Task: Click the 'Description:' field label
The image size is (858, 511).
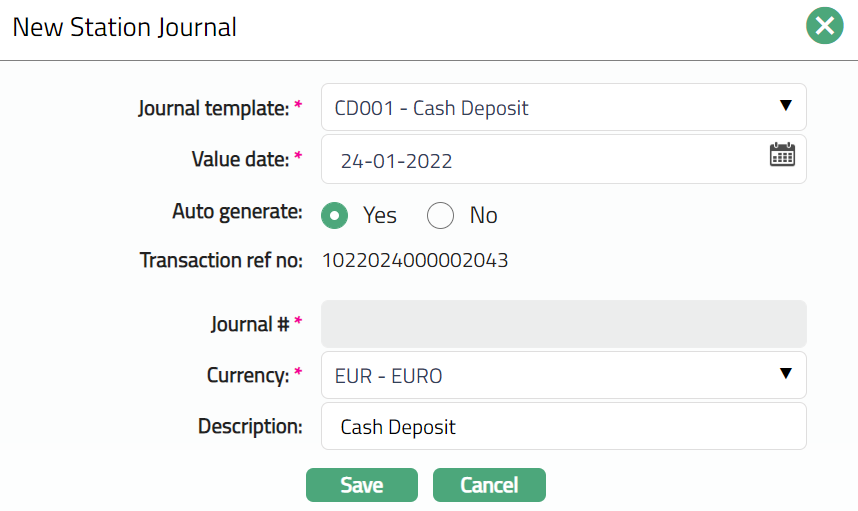Action: pos(250,427)
